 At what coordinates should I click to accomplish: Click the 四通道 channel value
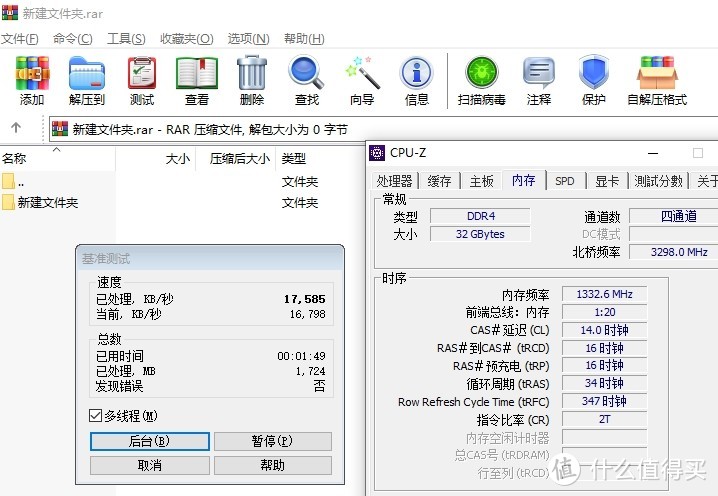coord(674,216)
